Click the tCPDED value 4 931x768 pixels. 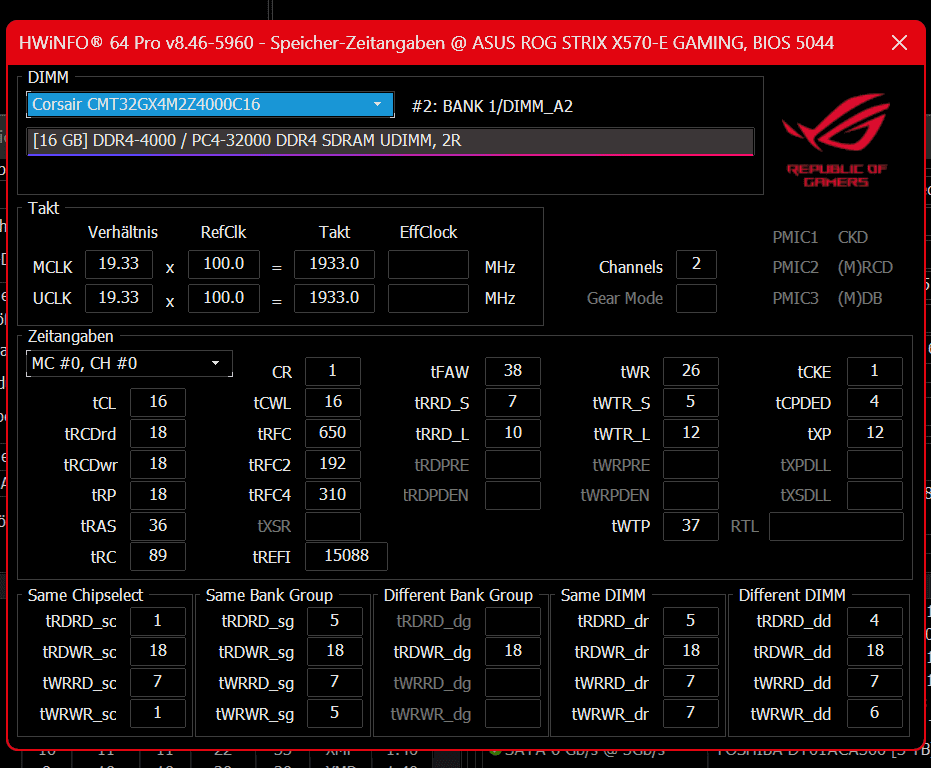click(875, 402)
